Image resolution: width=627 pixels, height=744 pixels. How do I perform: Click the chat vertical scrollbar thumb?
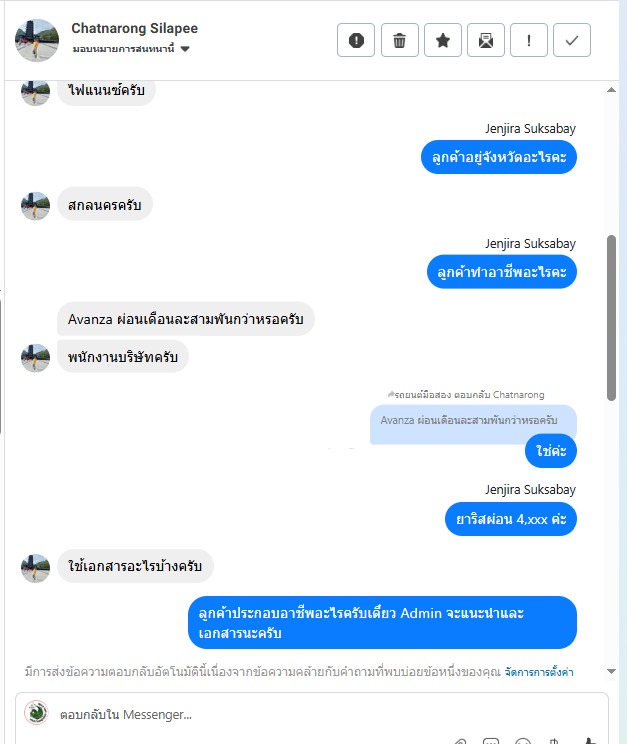[x=611, y=318]
